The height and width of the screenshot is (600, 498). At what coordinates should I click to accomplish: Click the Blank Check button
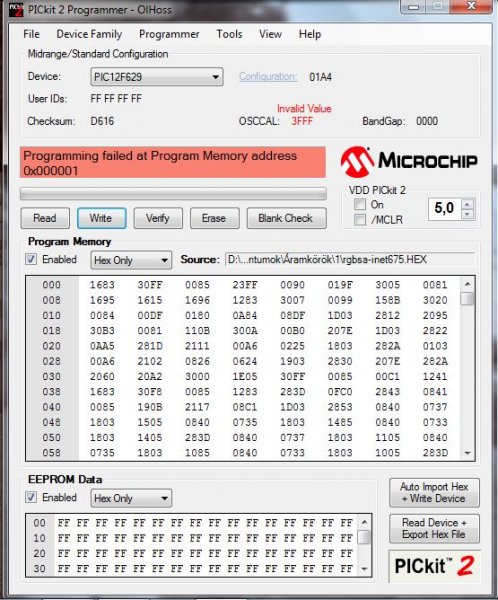pos(286,218)
